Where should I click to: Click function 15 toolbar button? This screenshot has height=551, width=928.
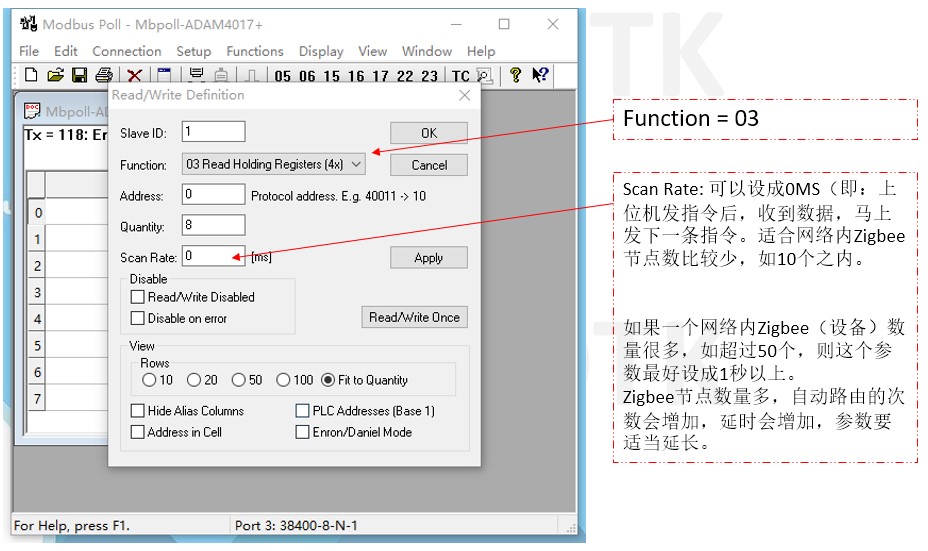click(x=331, y=76)
